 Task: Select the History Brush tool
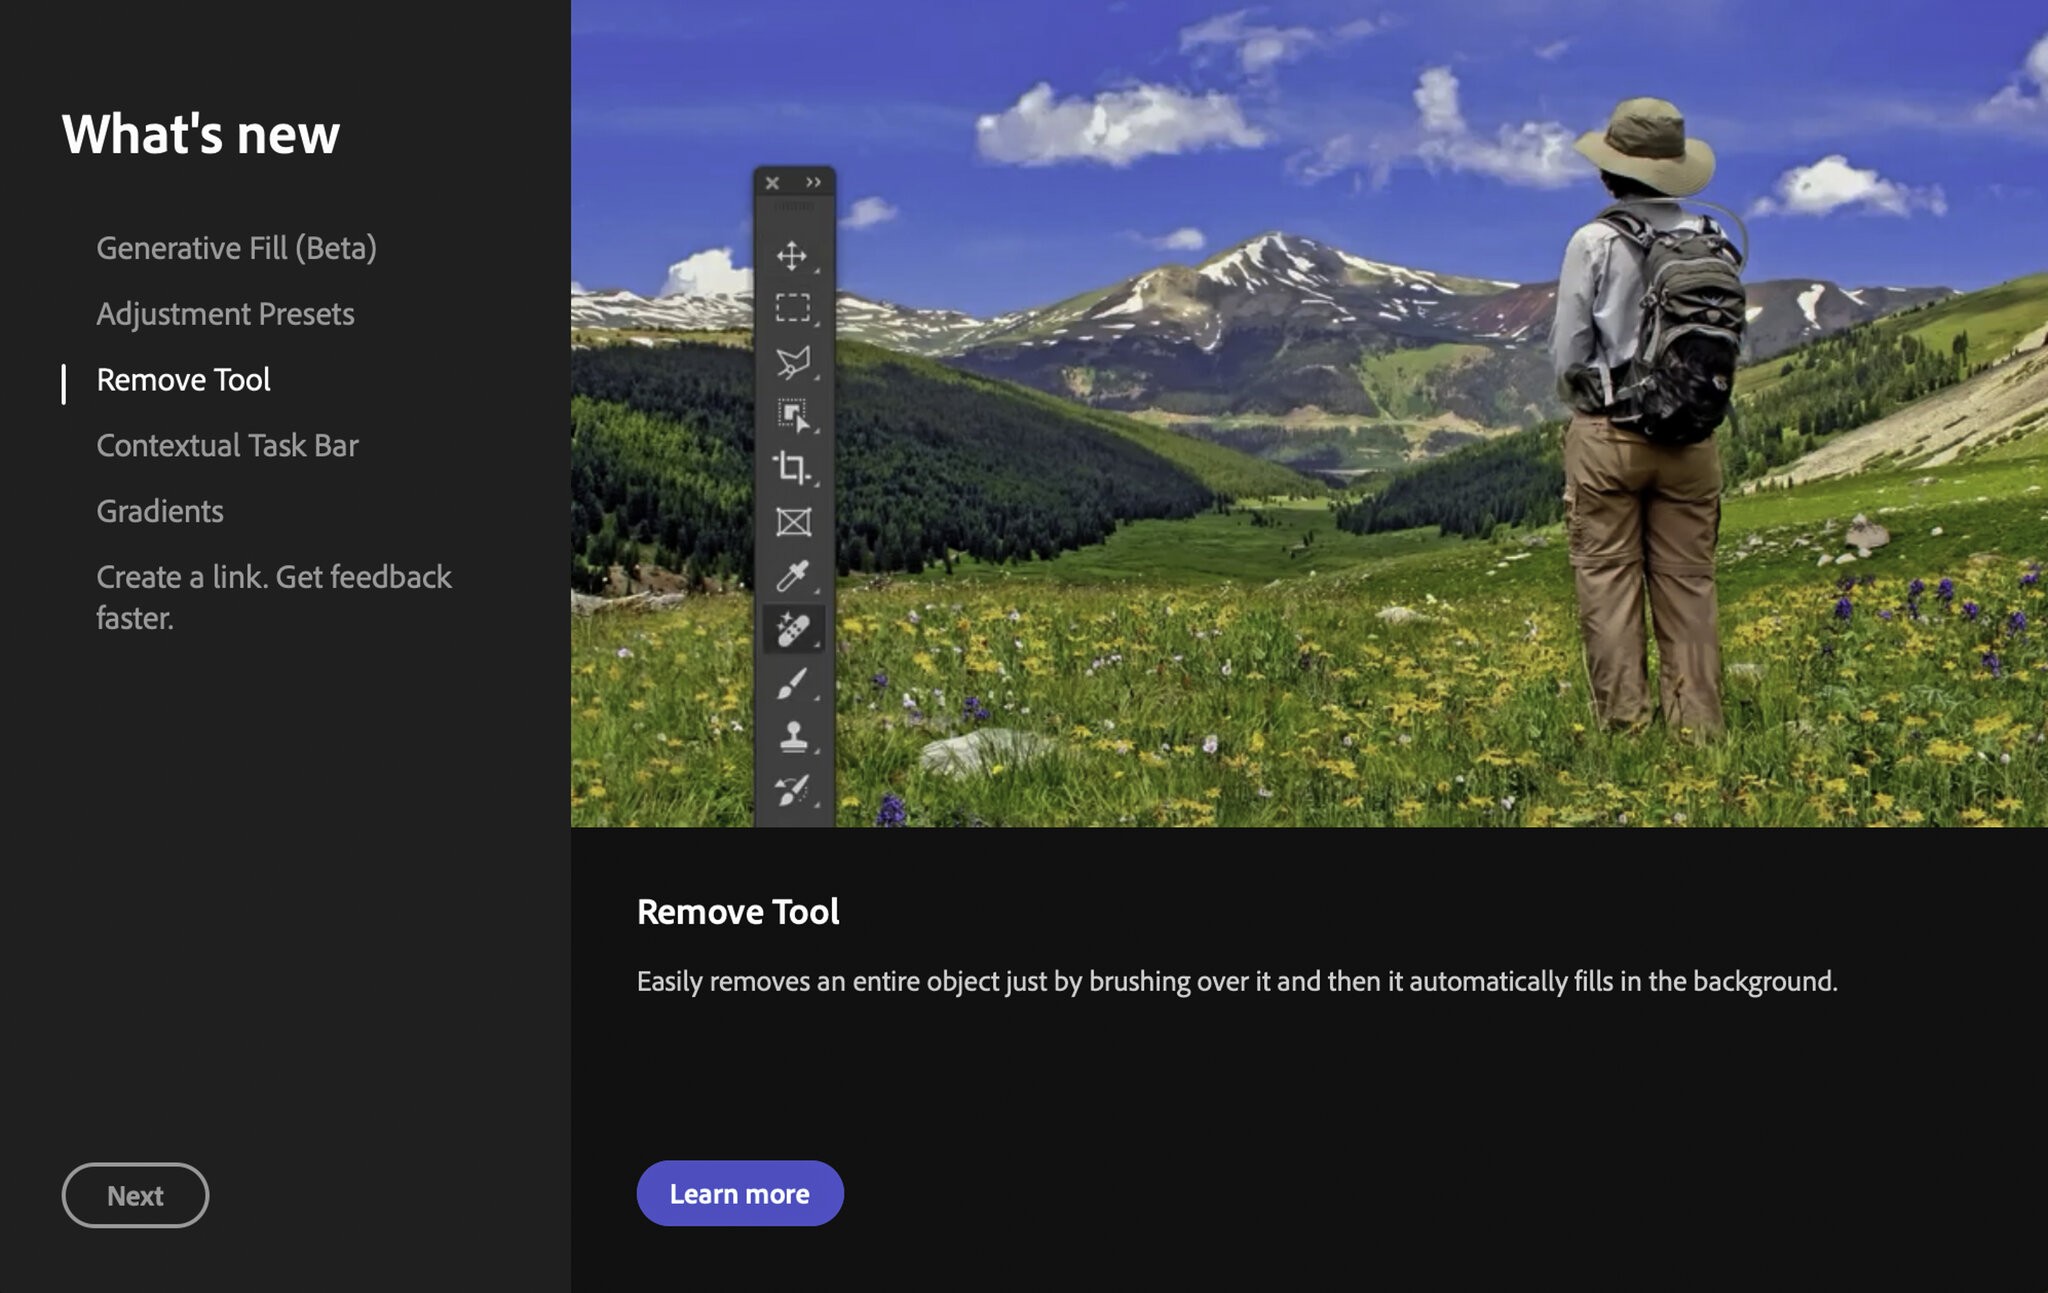point(792,790)
